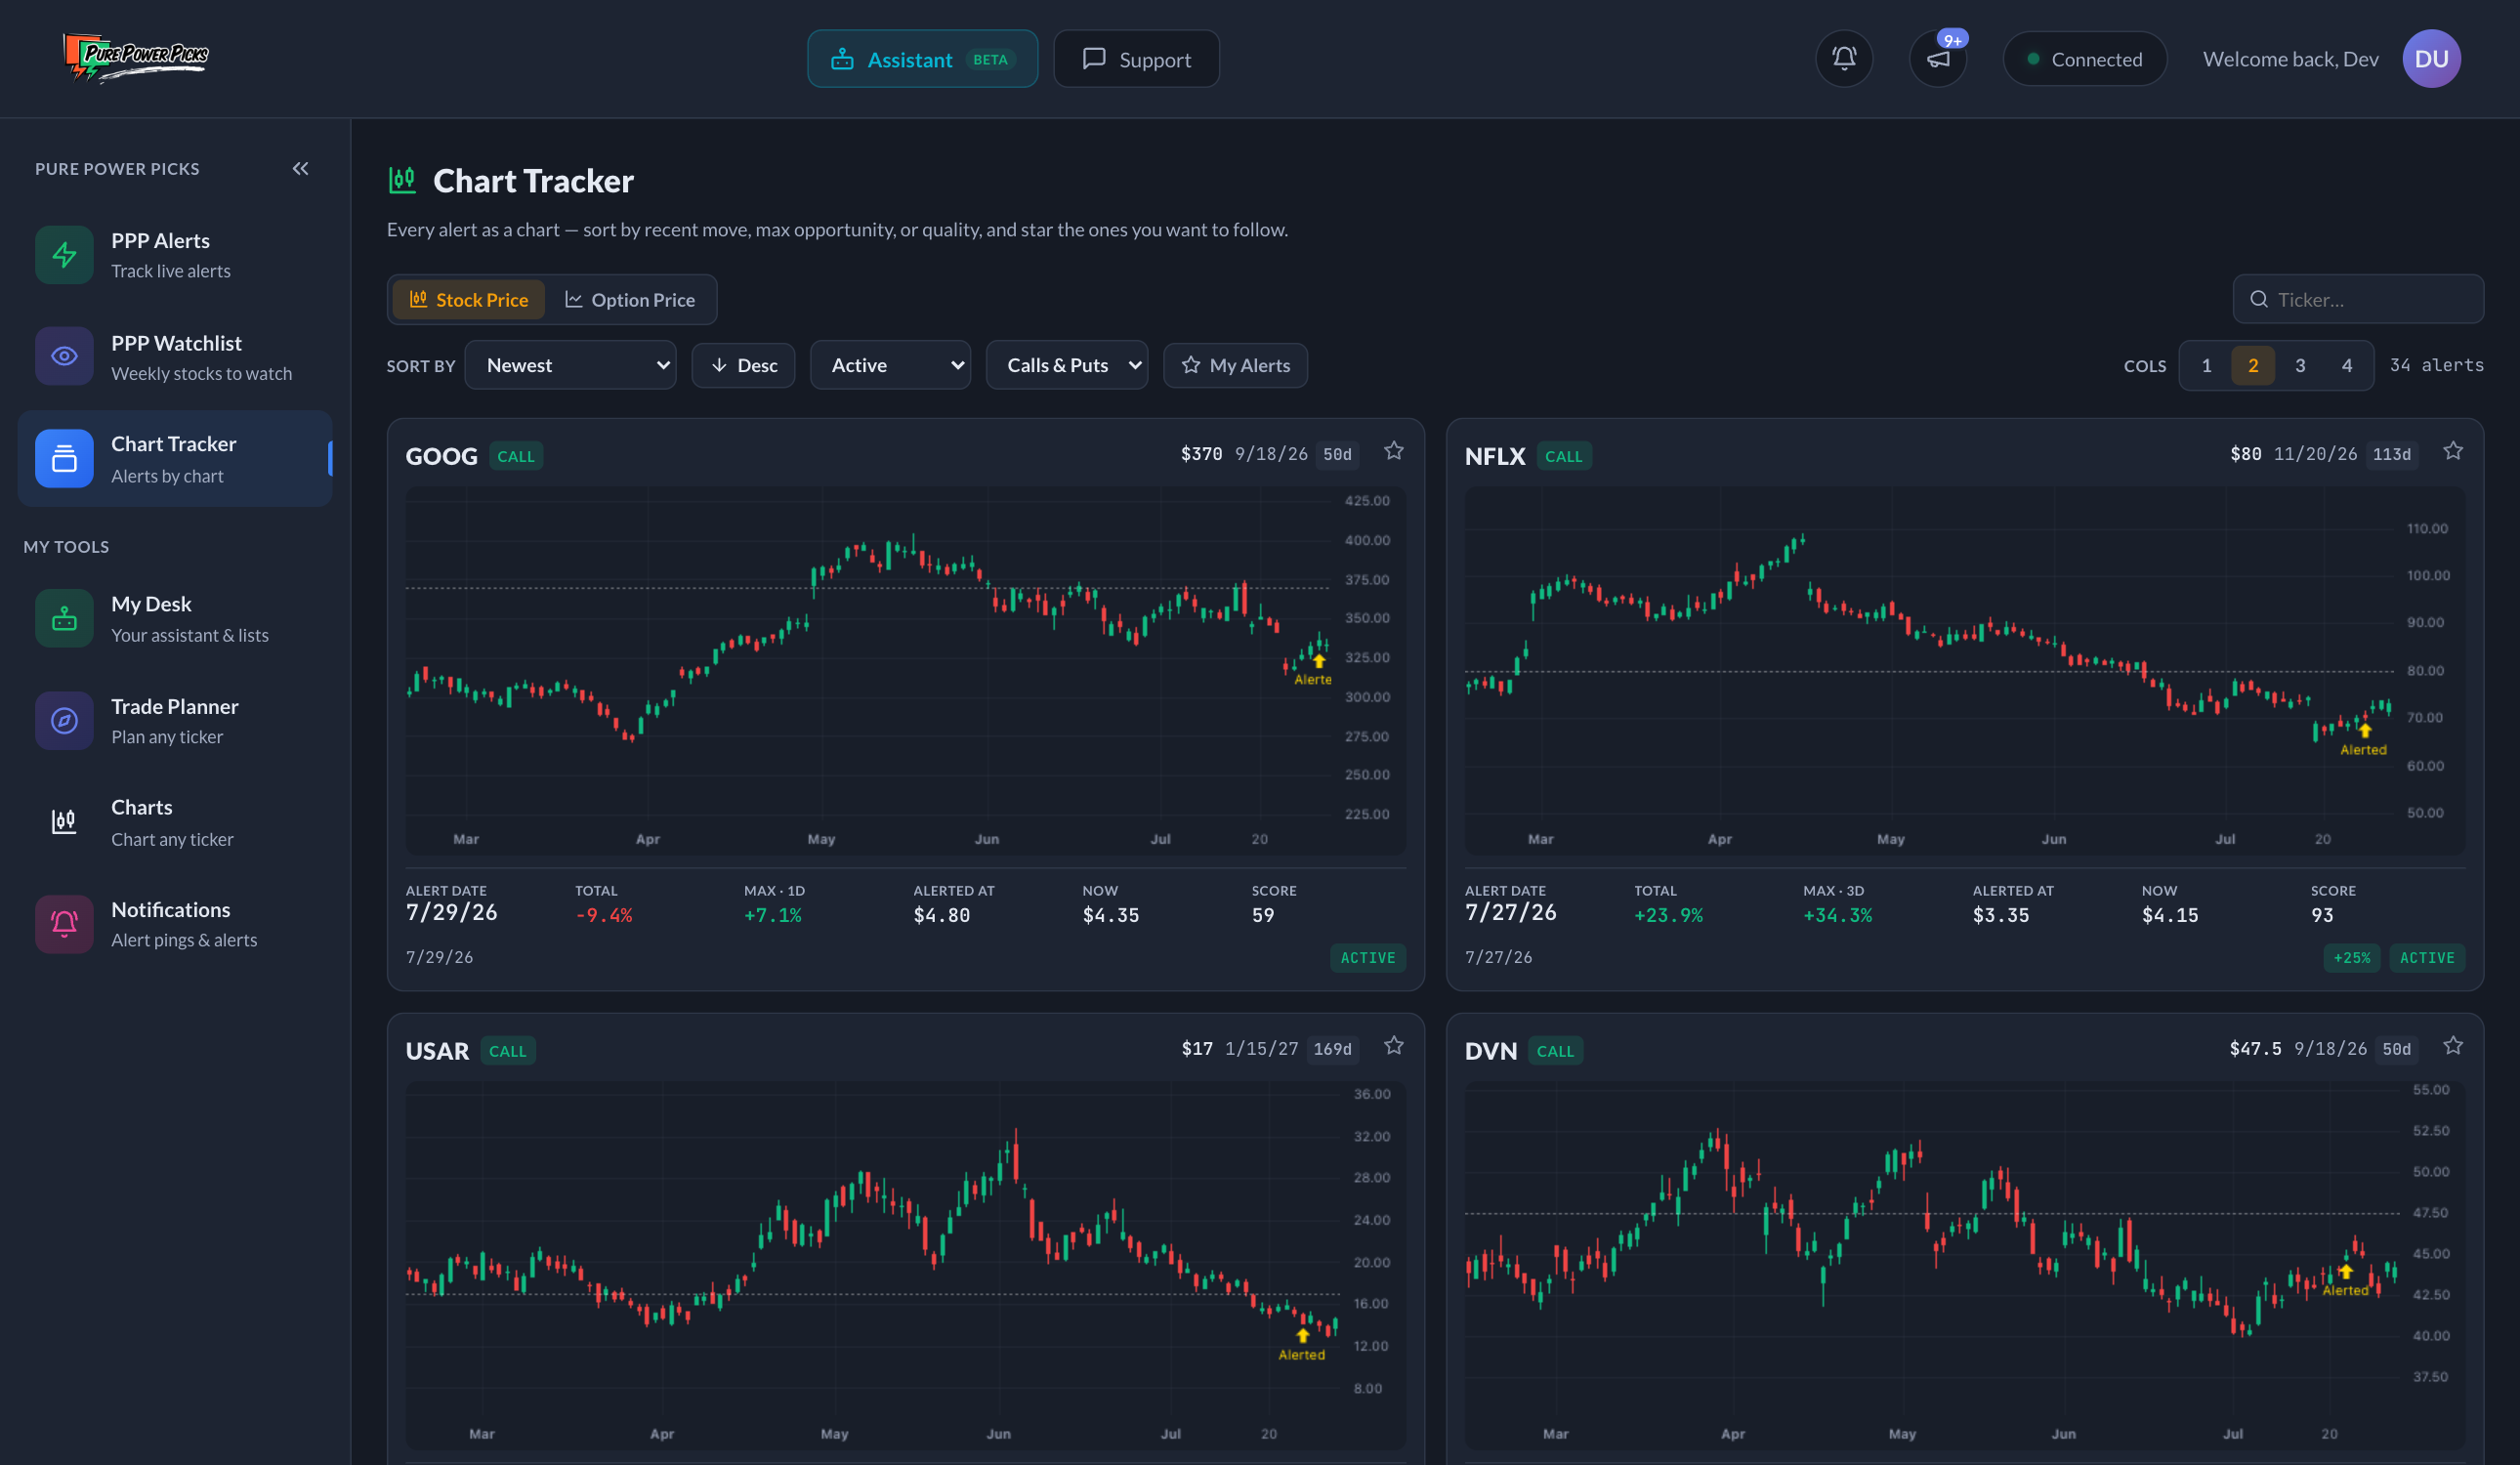Click the Connected status indicator
Screen dimensions: 2520x1465
pos(2084,59)
